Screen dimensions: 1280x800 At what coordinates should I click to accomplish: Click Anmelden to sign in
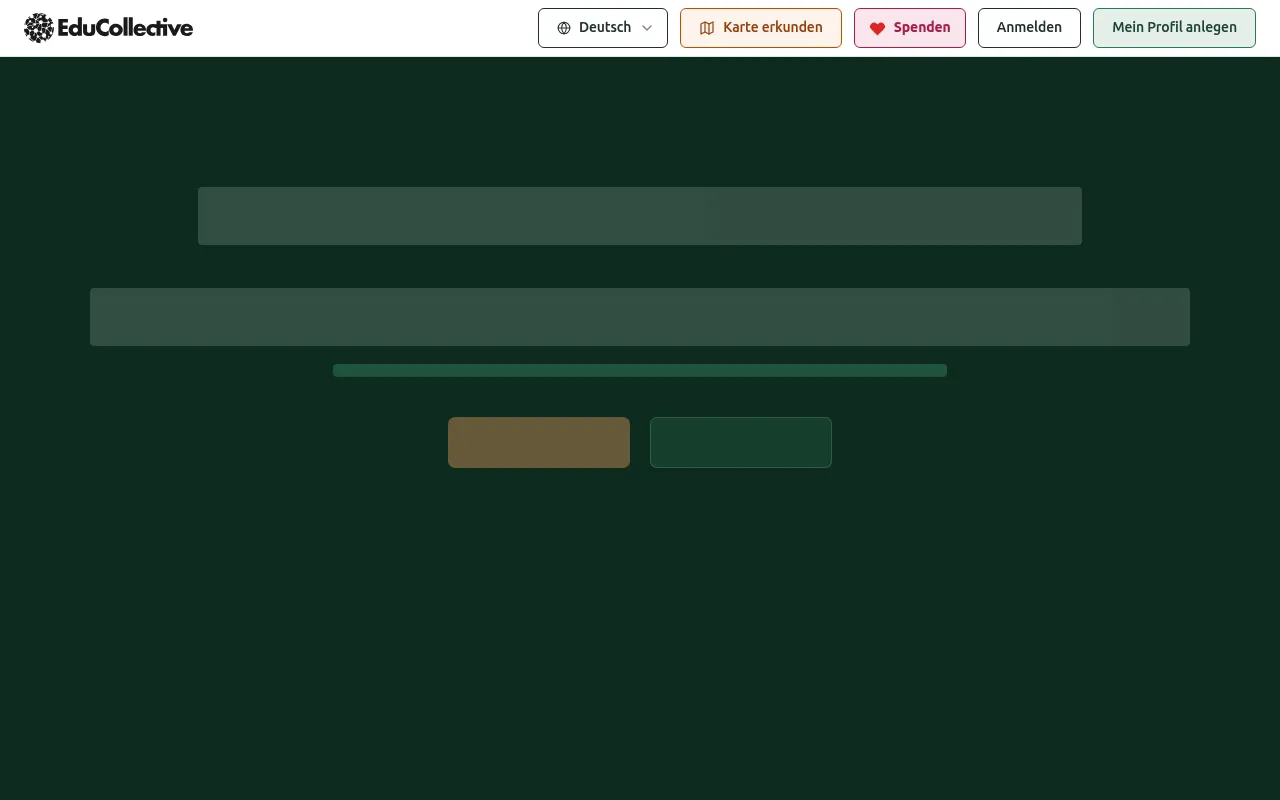coord(1029,28)
